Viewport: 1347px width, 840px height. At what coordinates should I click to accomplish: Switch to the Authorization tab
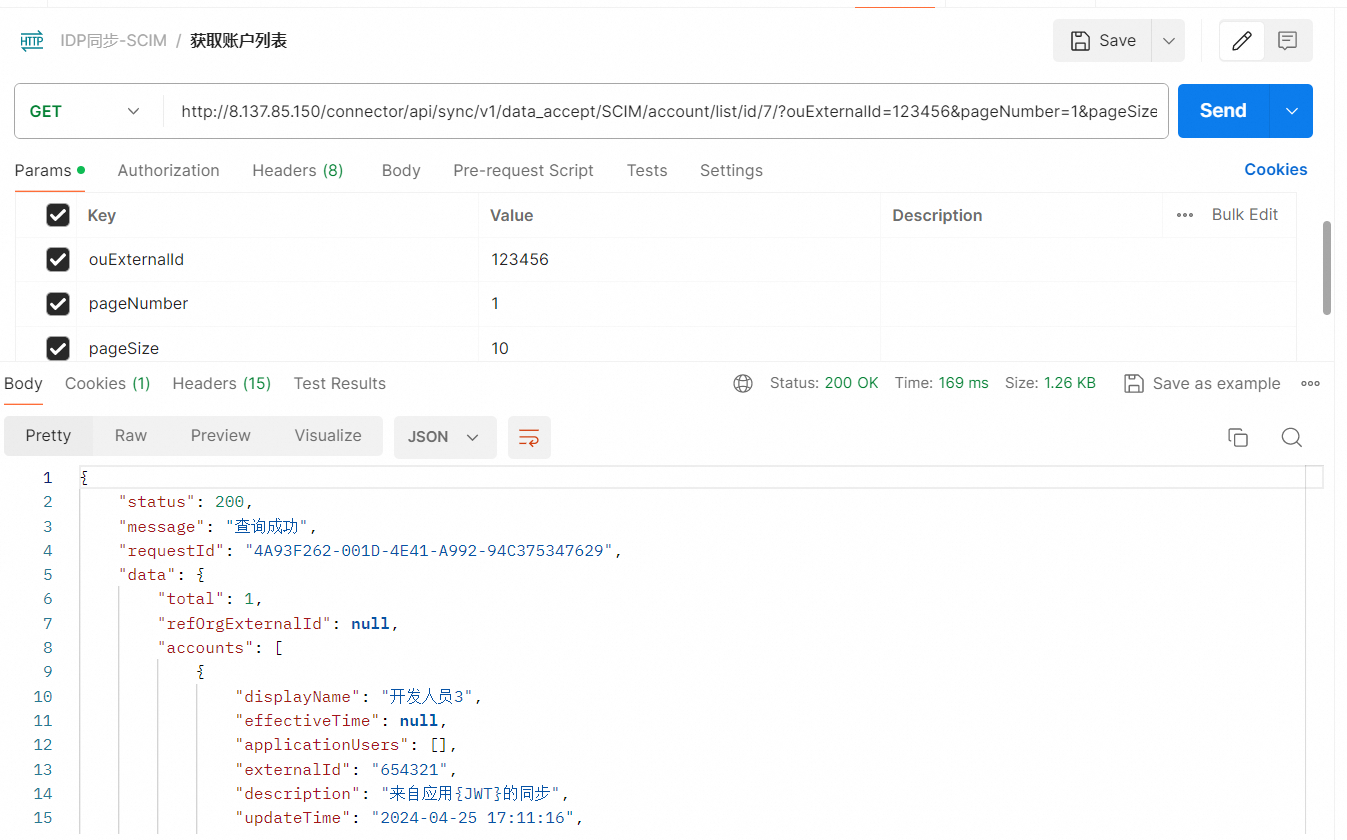click(x=169, y=170)
